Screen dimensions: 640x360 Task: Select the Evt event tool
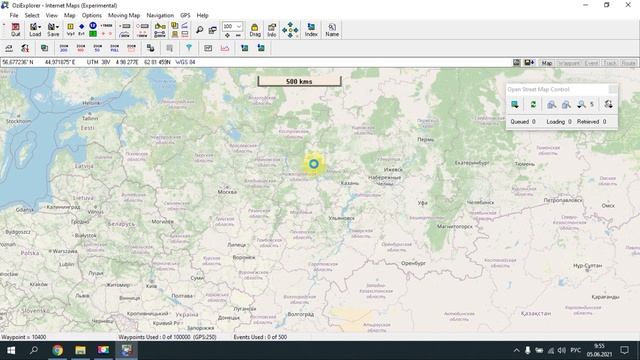pos(81,30)
